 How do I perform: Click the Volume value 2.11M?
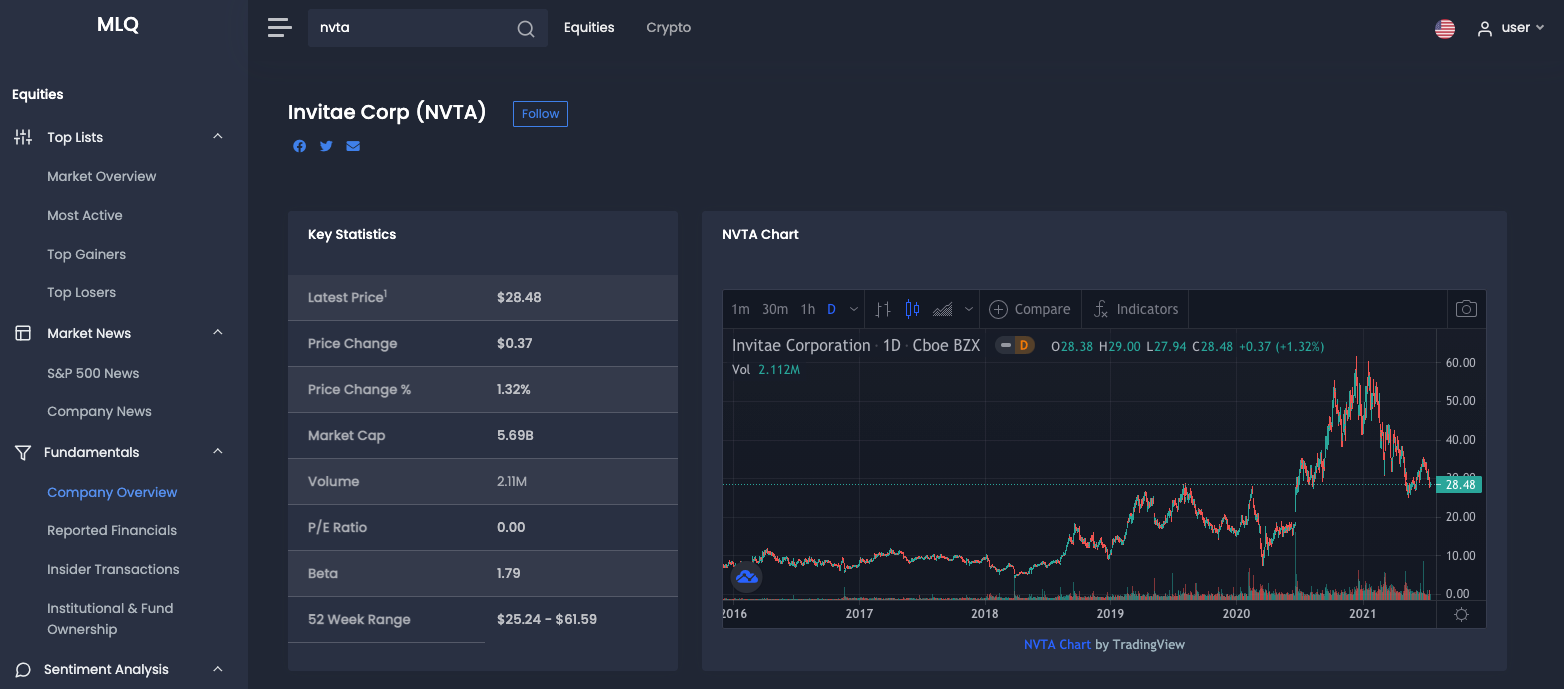click(x=512, y=481)
